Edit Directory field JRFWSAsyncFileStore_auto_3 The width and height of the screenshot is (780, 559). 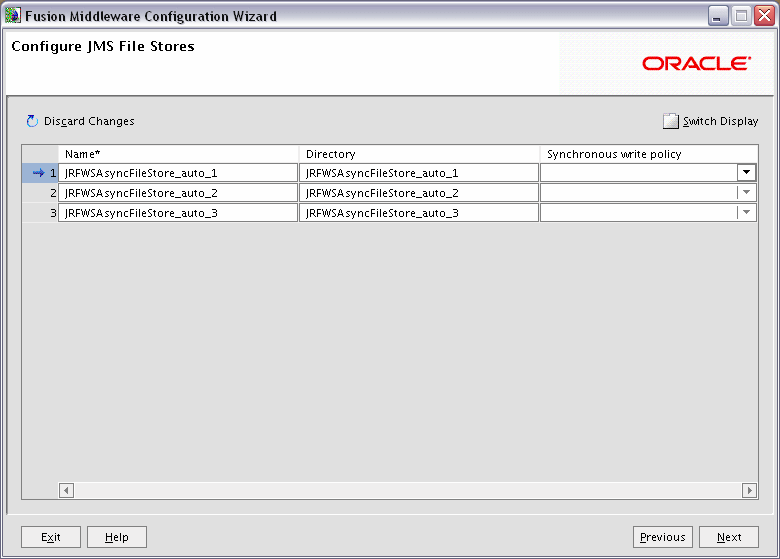(x=419, y=212)
